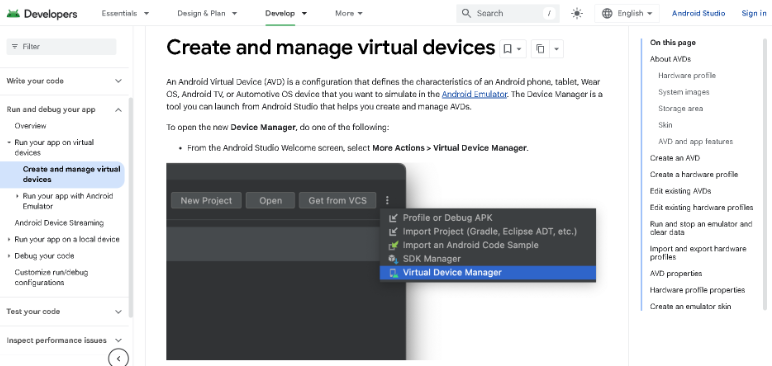Jump to Hardware profile properties
This screenshot has height=366, width=772.
[x=697, y=290]
